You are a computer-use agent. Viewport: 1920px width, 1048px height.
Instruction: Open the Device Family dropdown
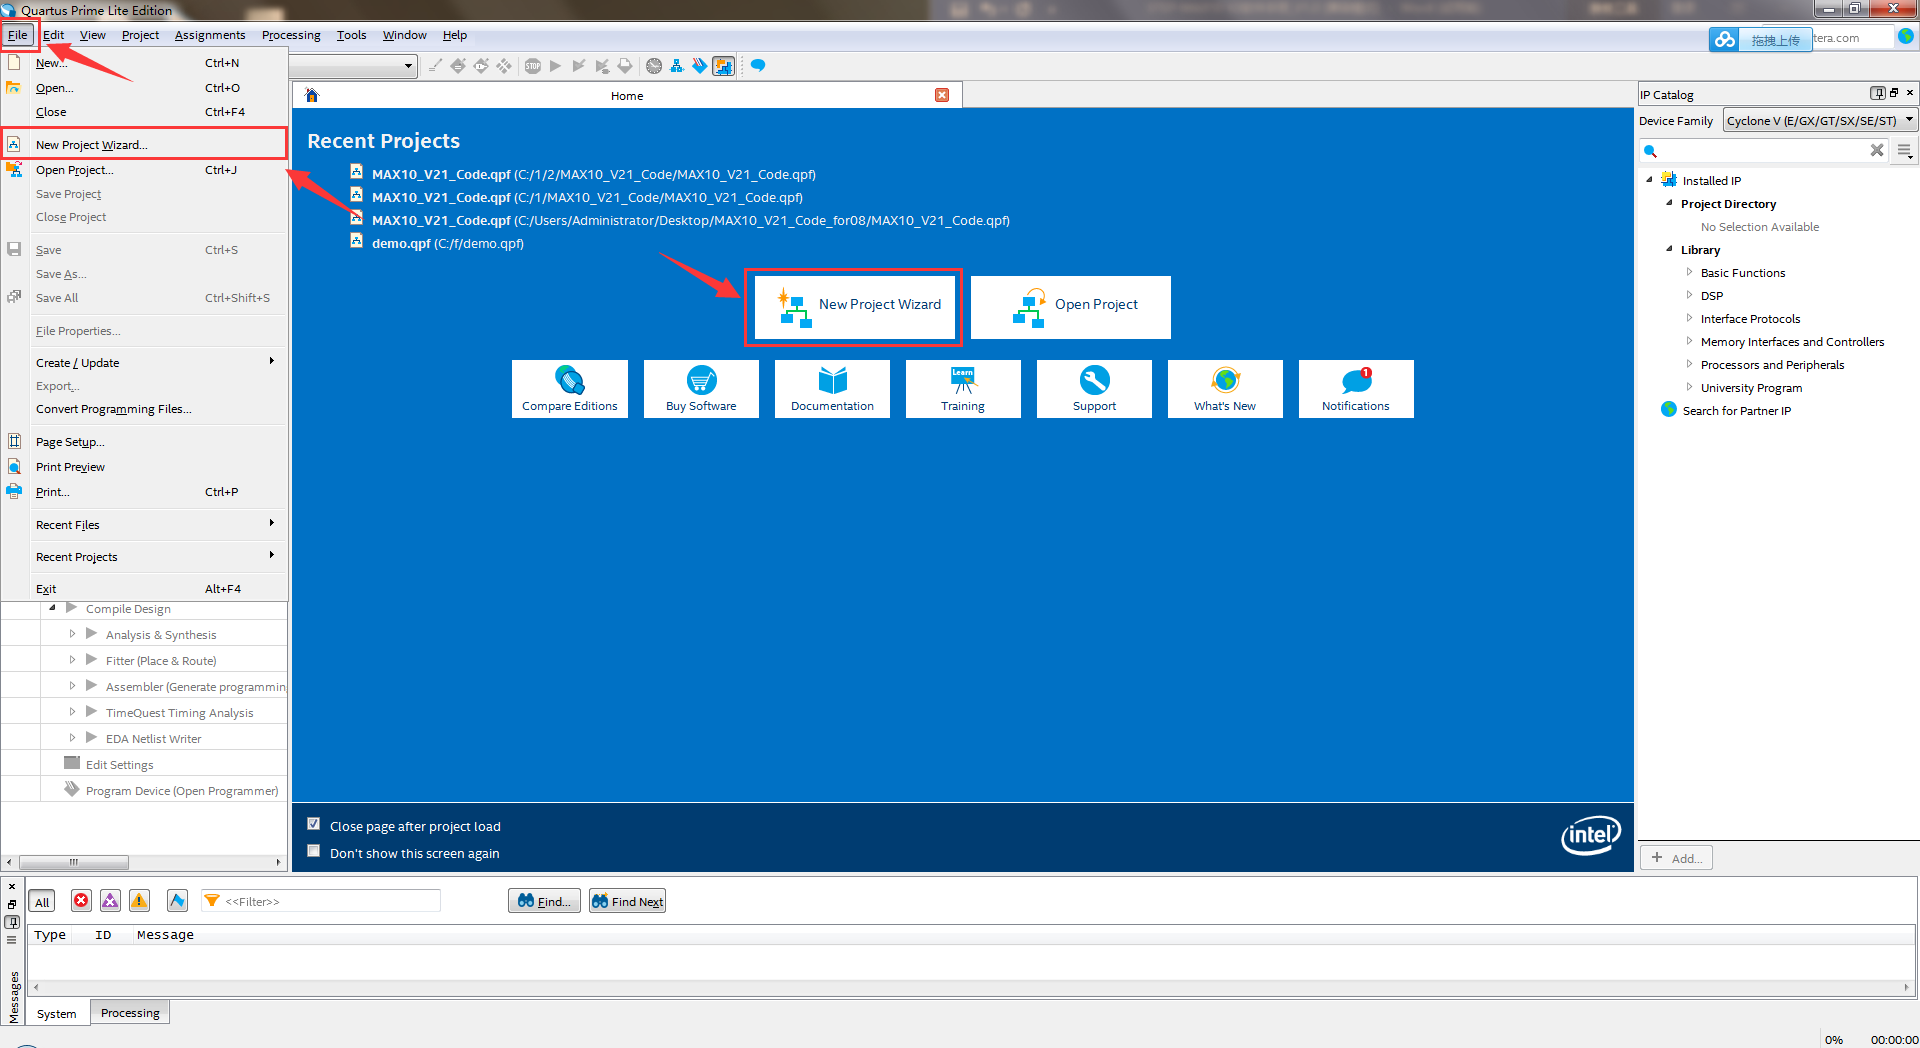(x=1820, y=121)
